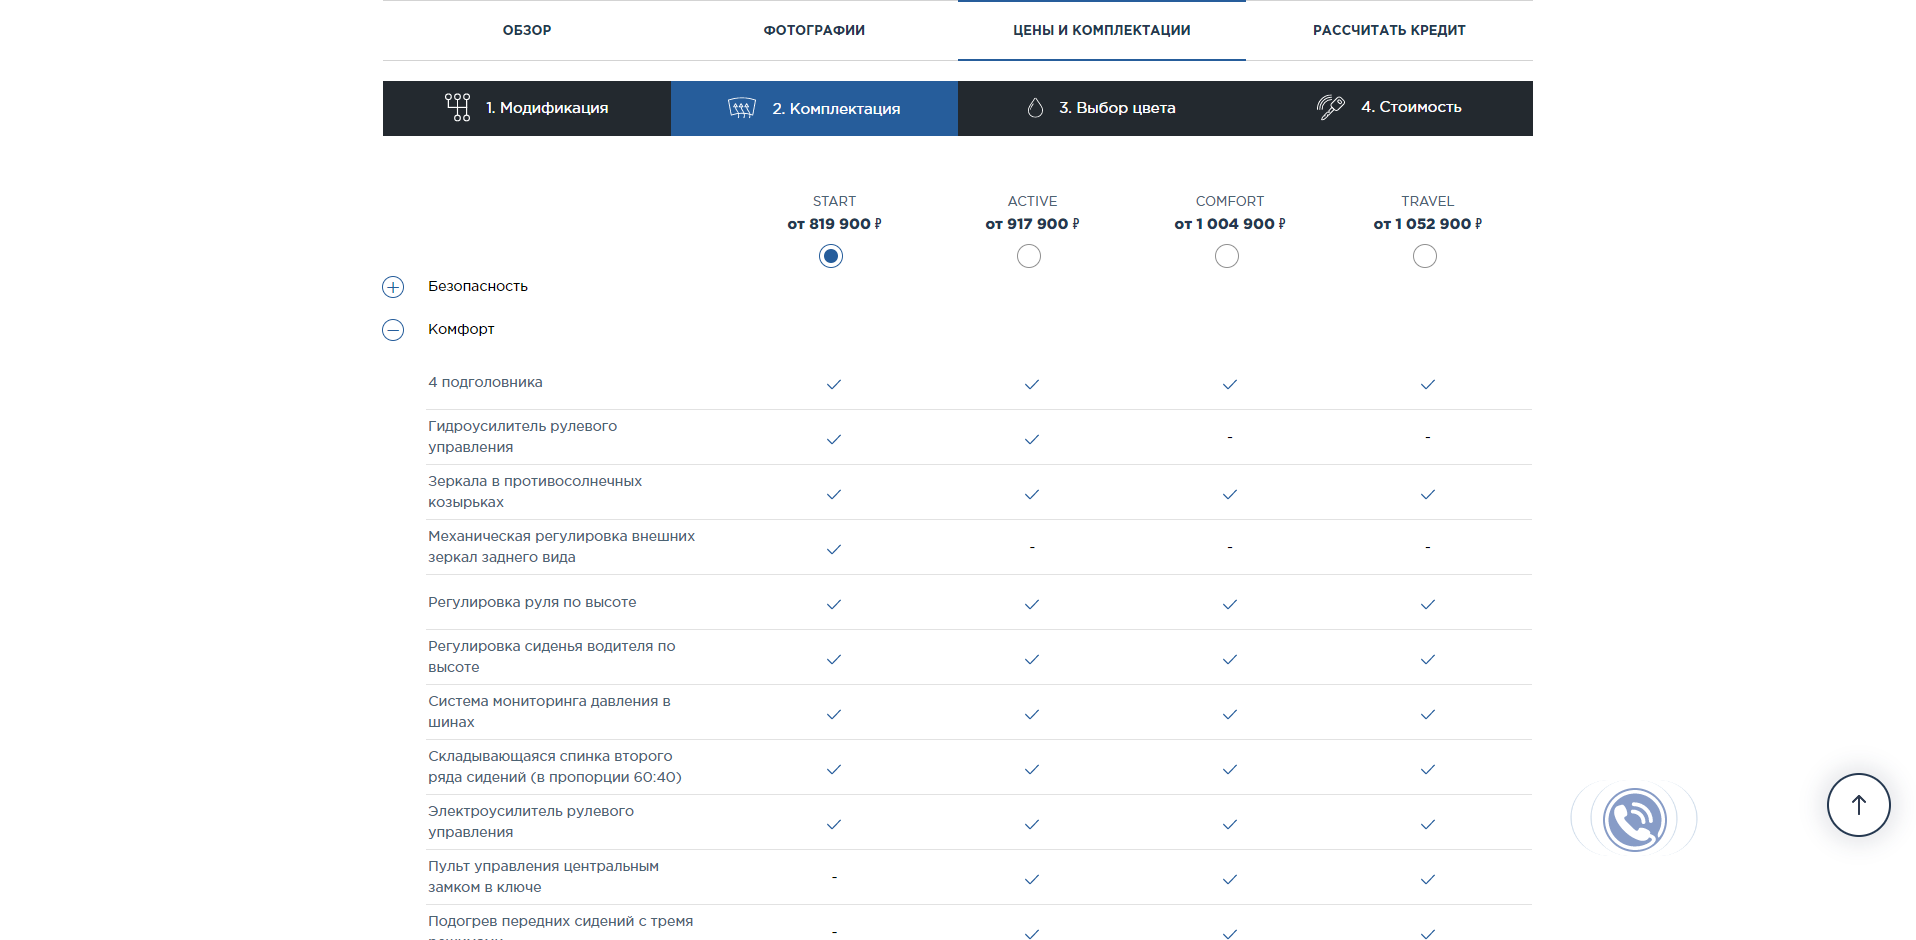
Task: Open the Обзор tab
Action: [527, 30]
